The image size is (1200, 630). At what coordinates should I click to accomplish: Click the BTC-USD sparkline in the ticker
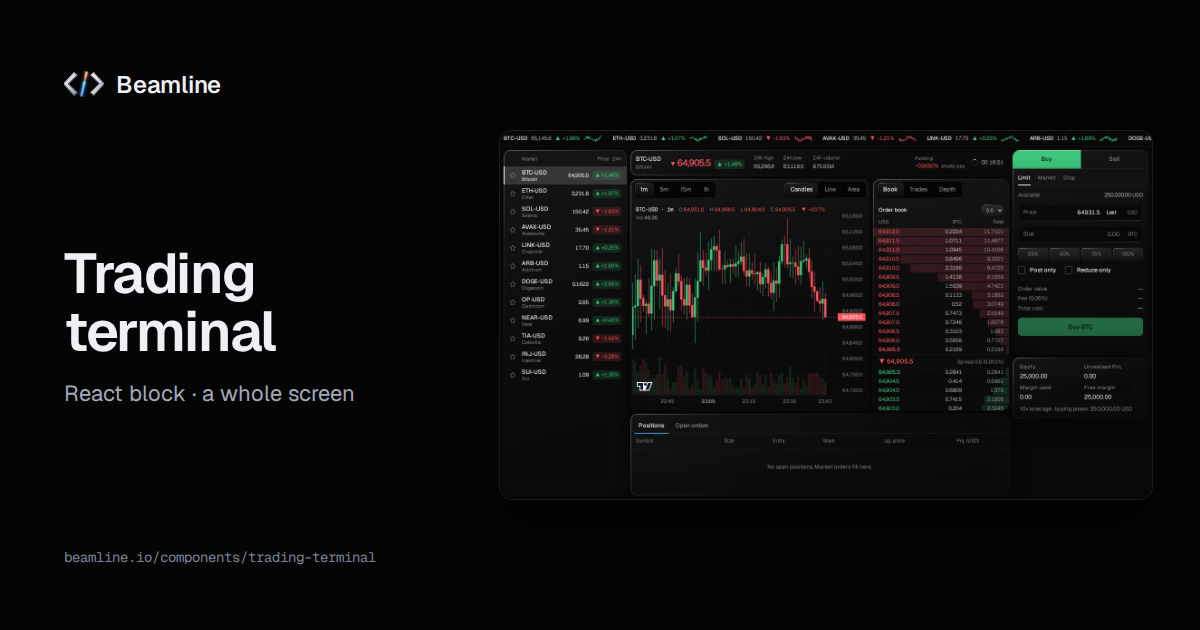593,138
